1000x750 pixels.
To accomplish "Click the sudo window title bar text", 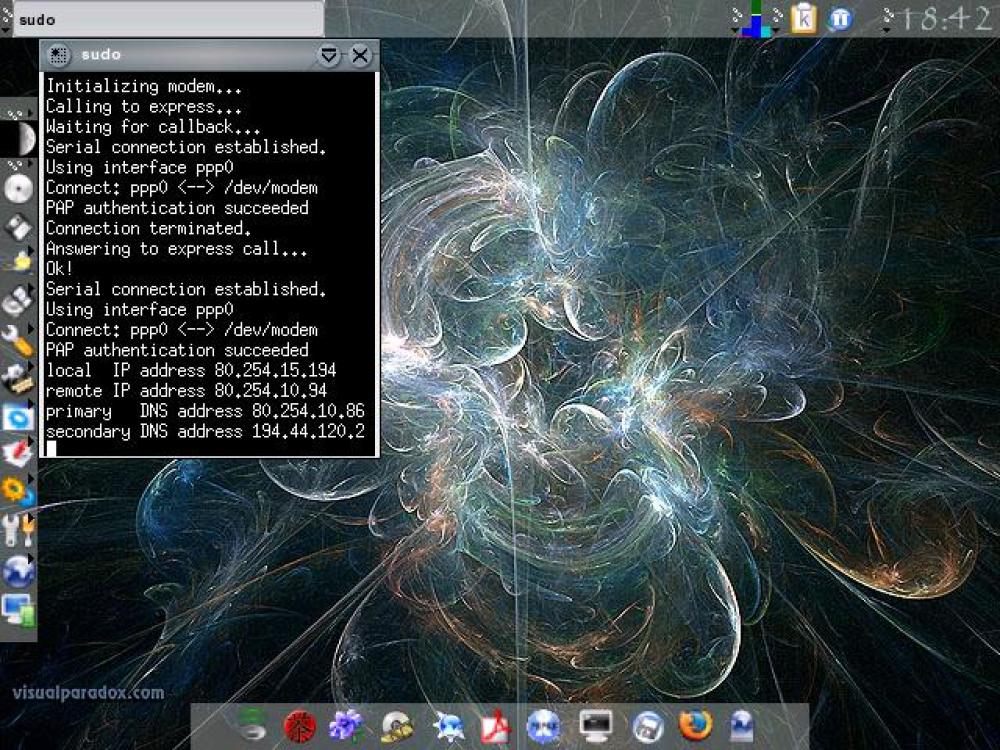I will (101, 55).
